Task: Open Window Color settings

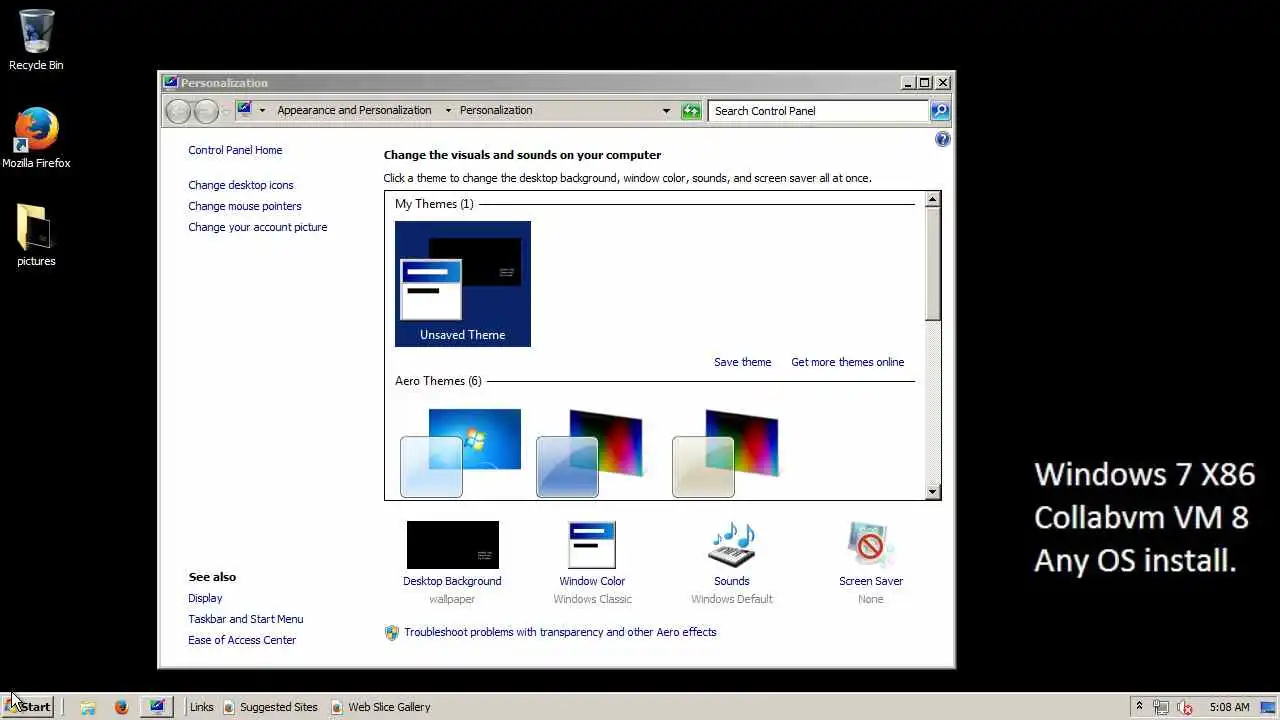Action: [x=592, y=562]
